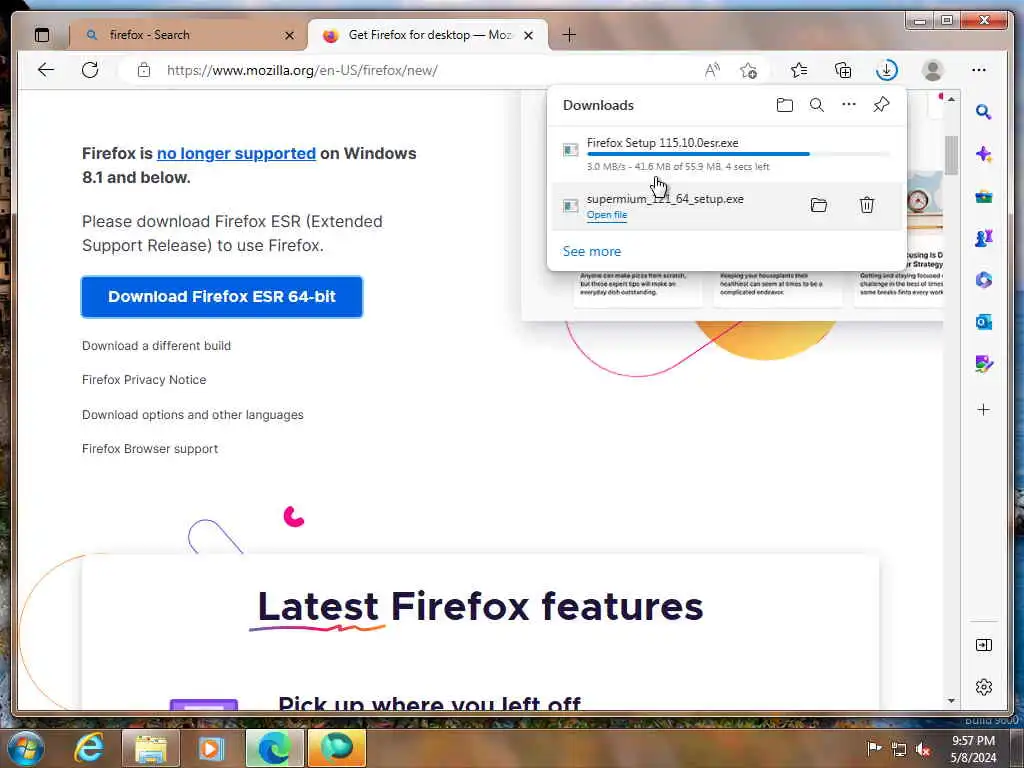This screenshot has width=1024, height=768.
Task: Open Tools briefcase icon in sidebar
Action: (984, 197)
